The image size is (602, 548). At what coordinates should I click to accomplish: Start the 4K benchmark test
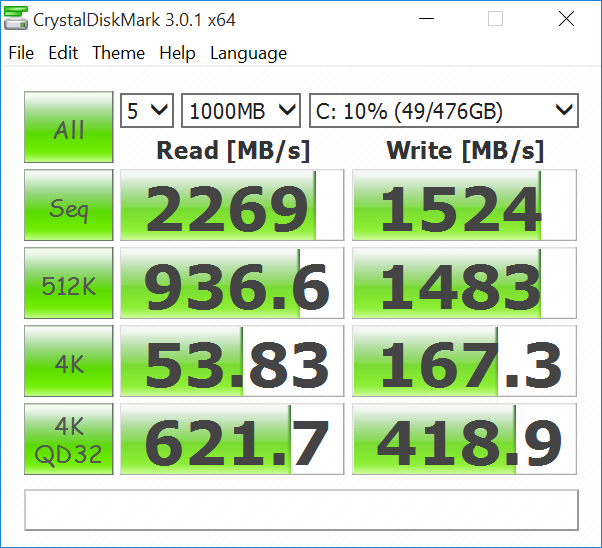coord(69,361)
